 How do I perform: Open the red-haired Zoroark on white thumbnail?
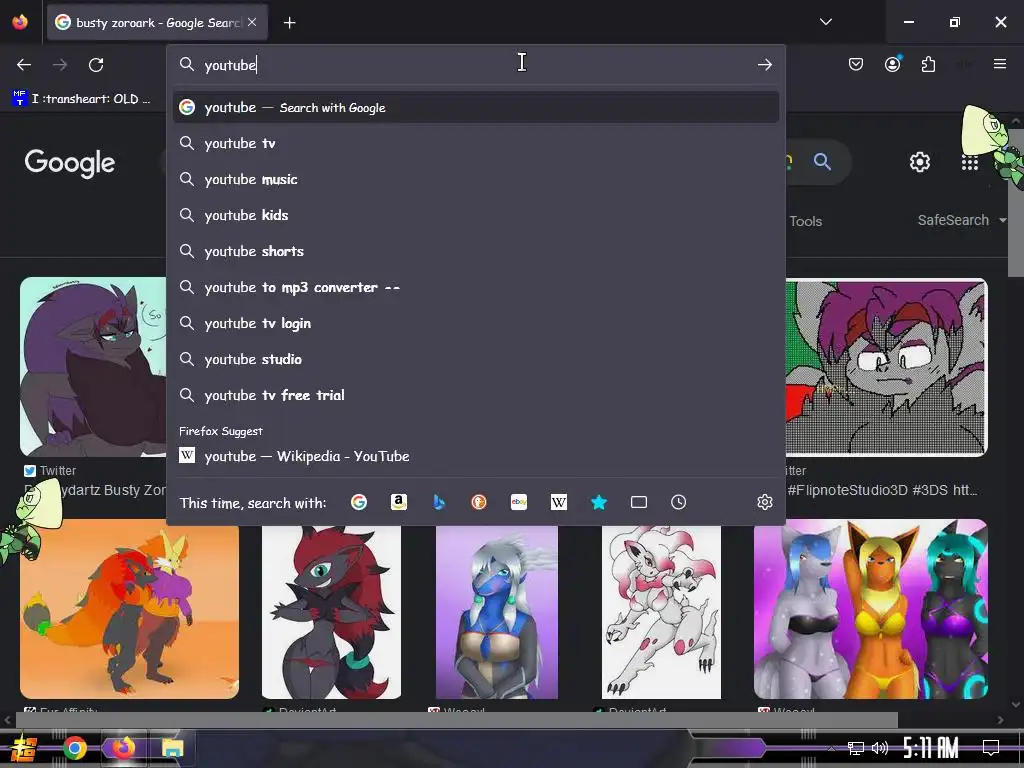pyautogui.click(x=331, y=612)
